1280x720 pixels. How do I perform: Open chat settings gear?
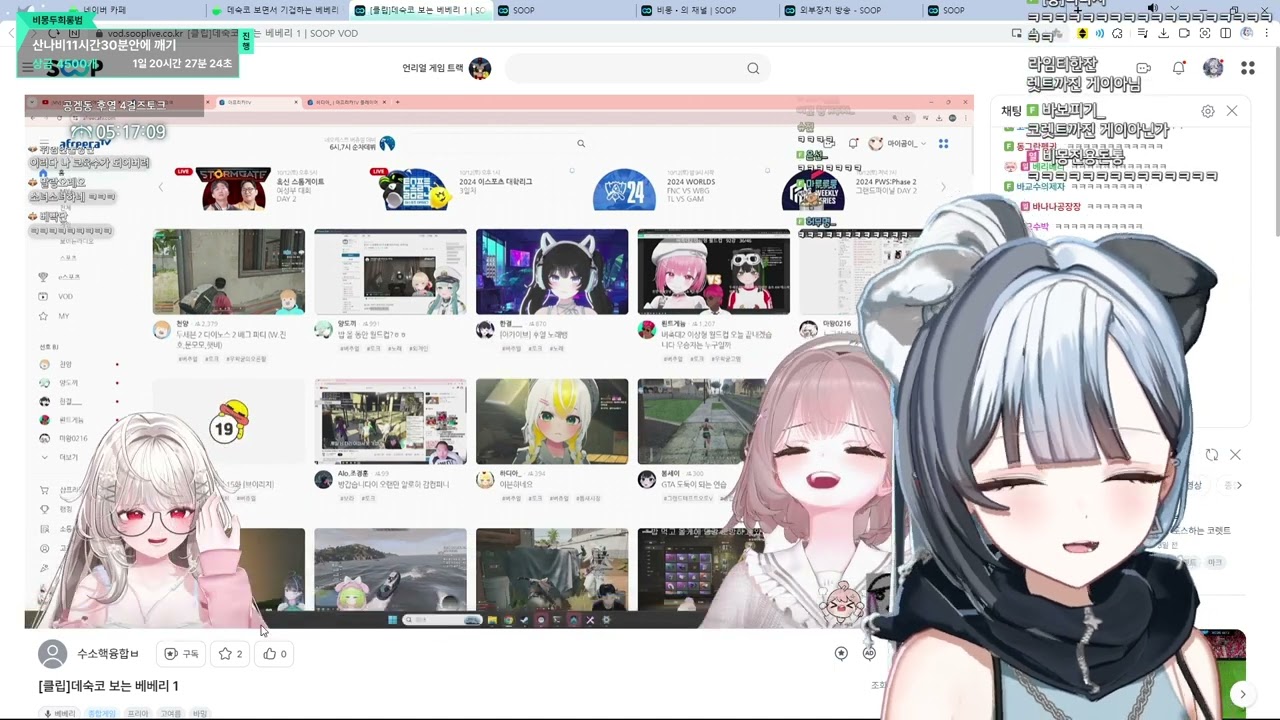(x=1208, y=111)
